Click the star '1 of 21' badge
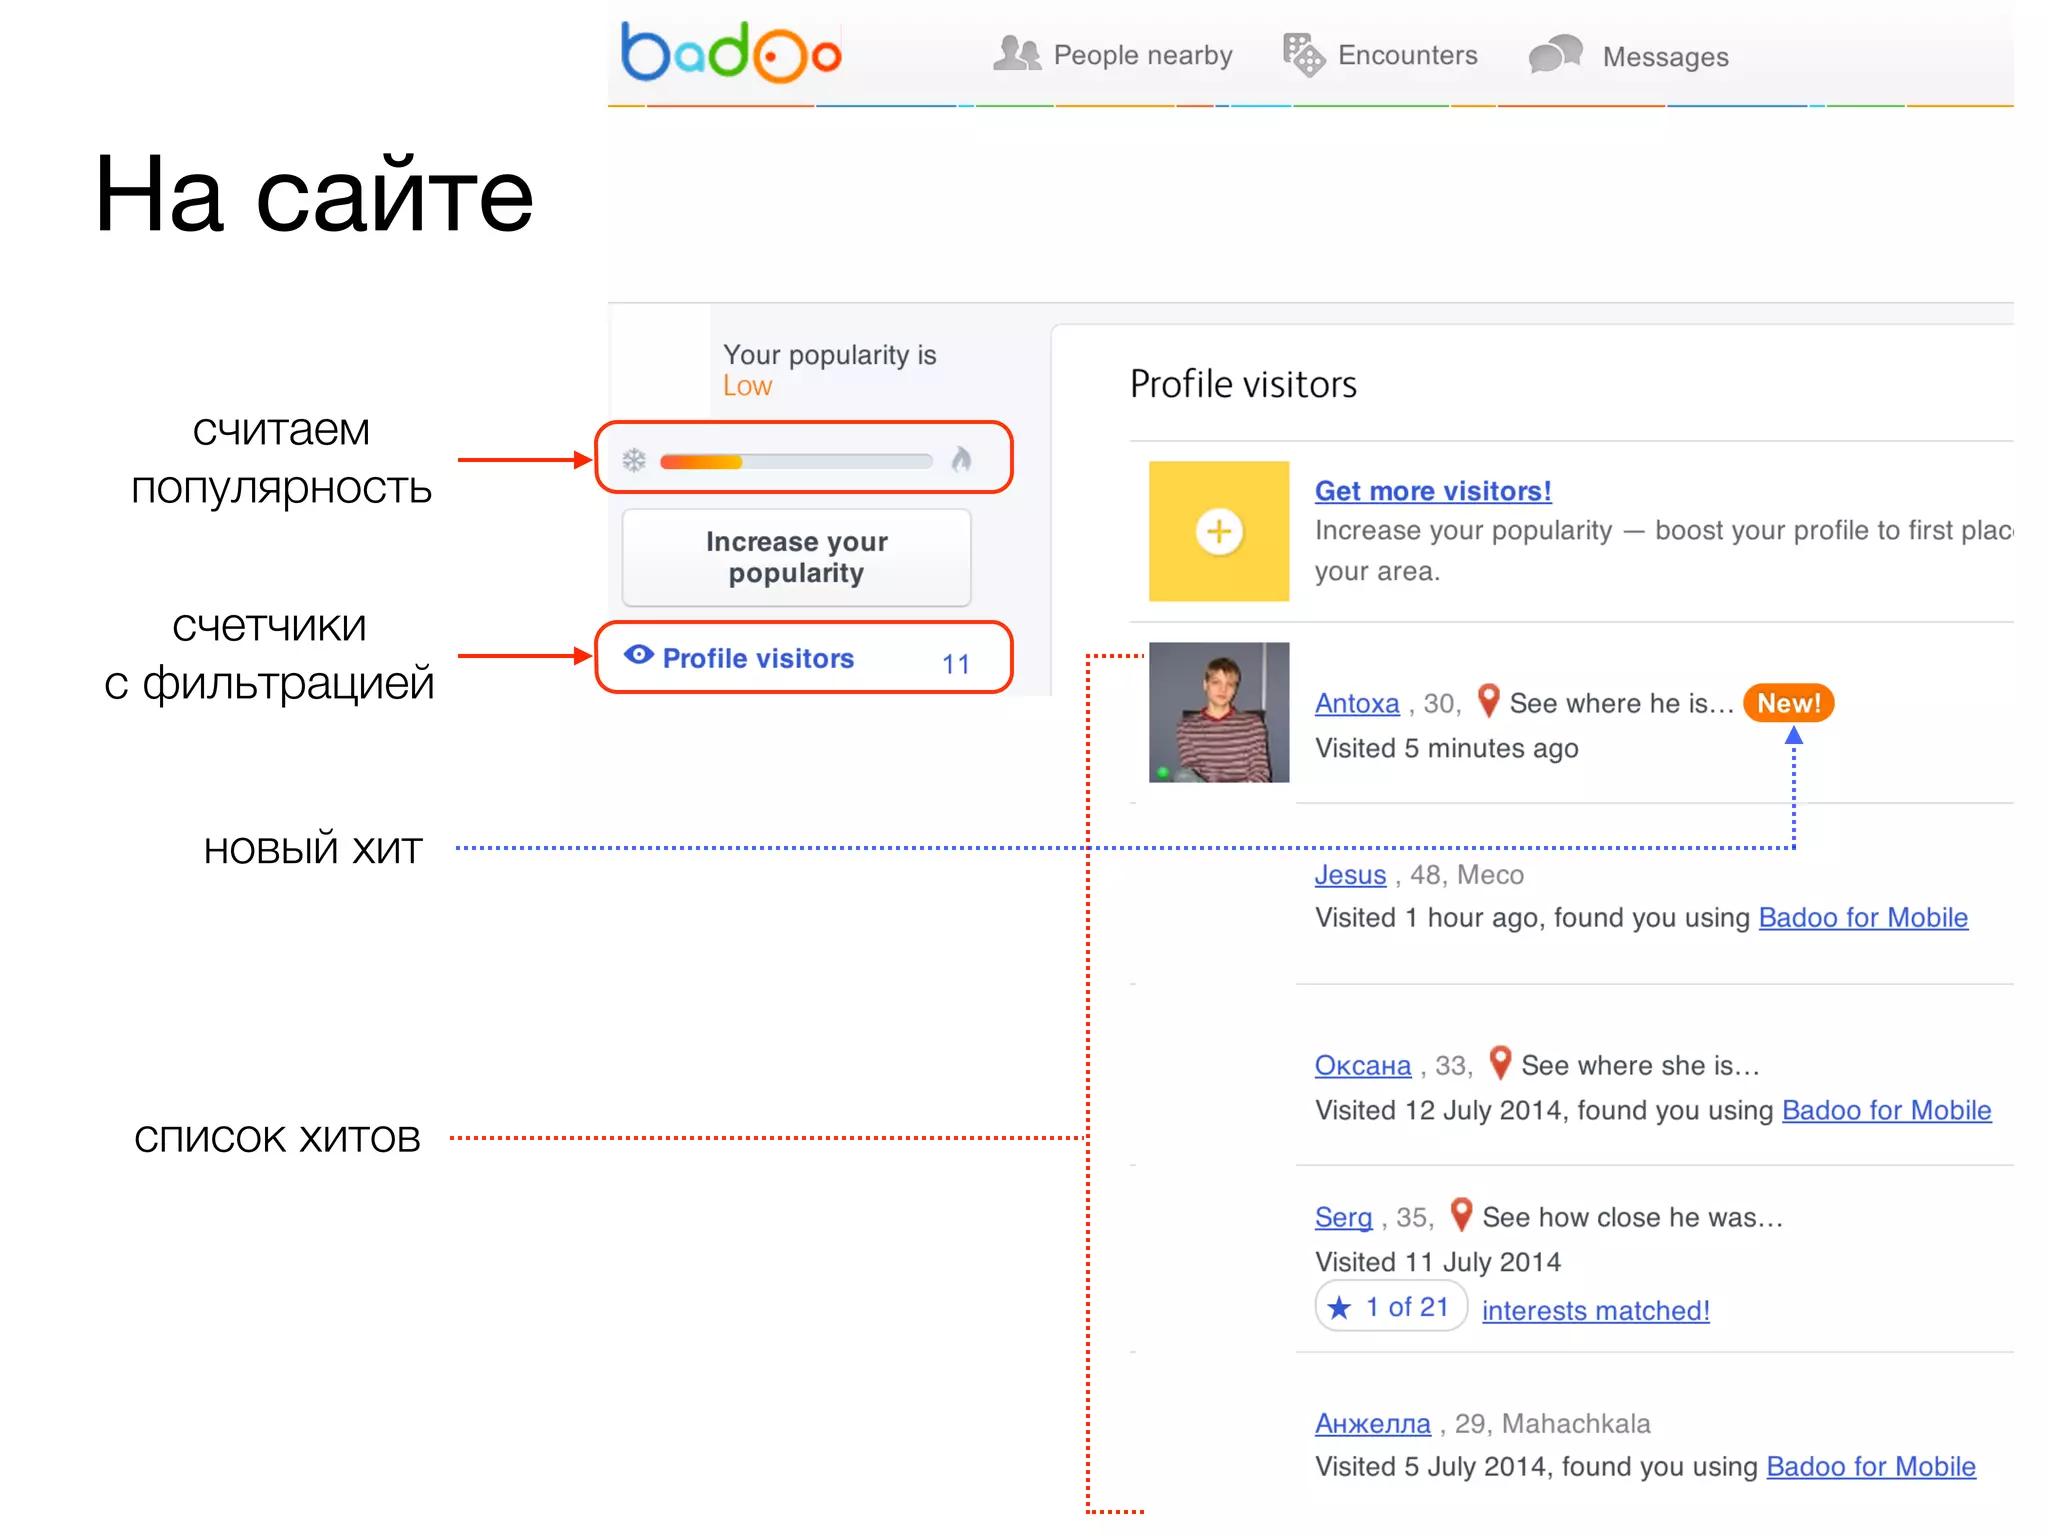2048x1536 pixels. click(x=1391, y=1306)
